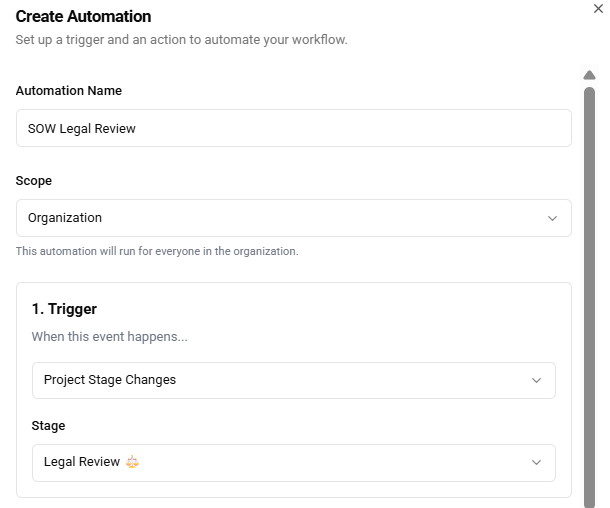Click the 1. Trigger section heading
This screenshot has height=508, width=610.
coord(64,309)
